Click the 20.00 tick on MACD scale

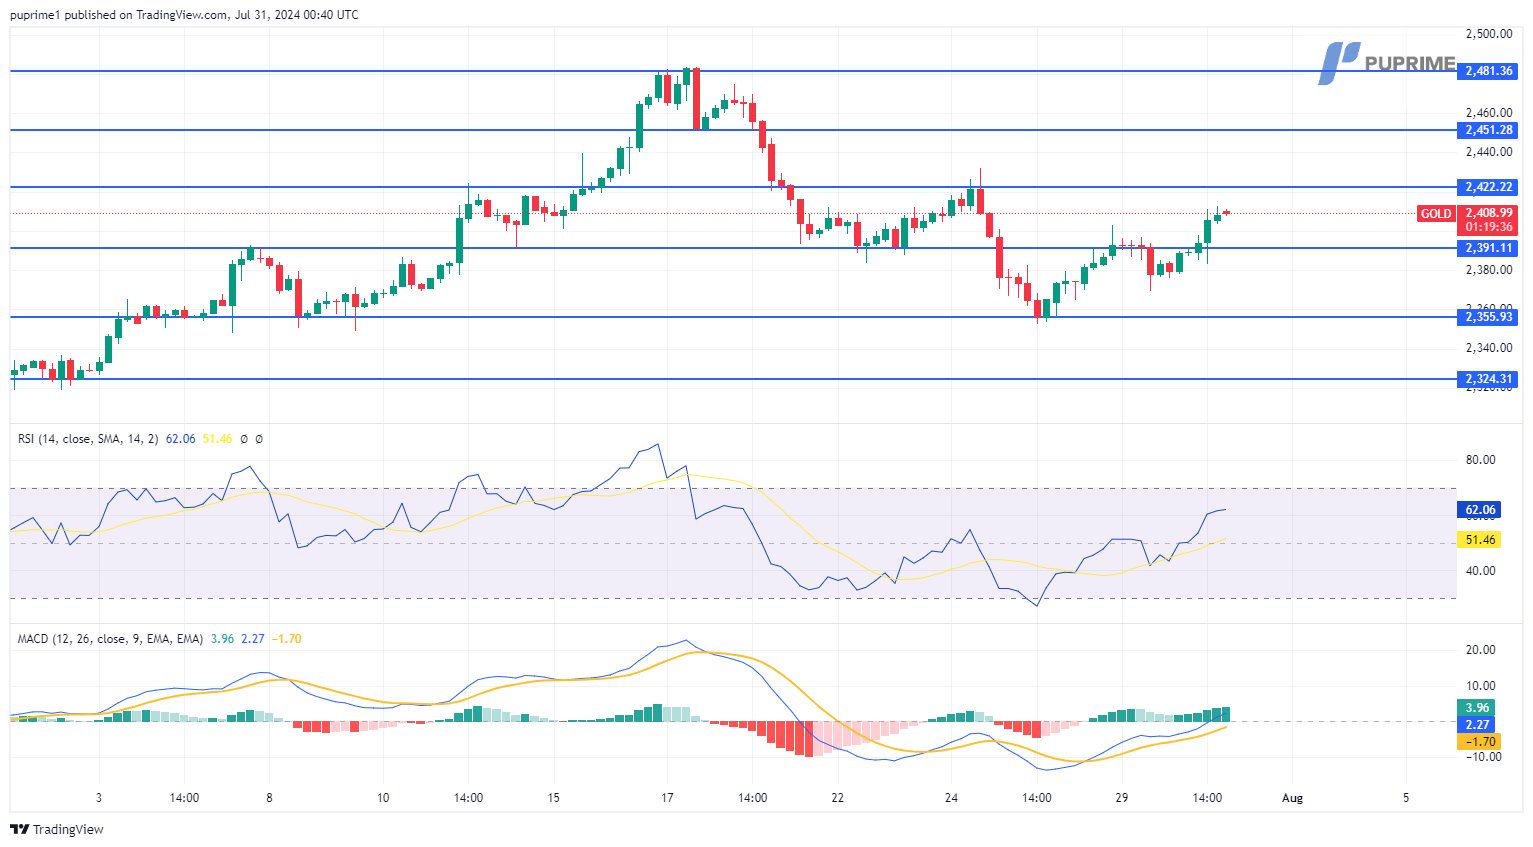pos(1480,650)
